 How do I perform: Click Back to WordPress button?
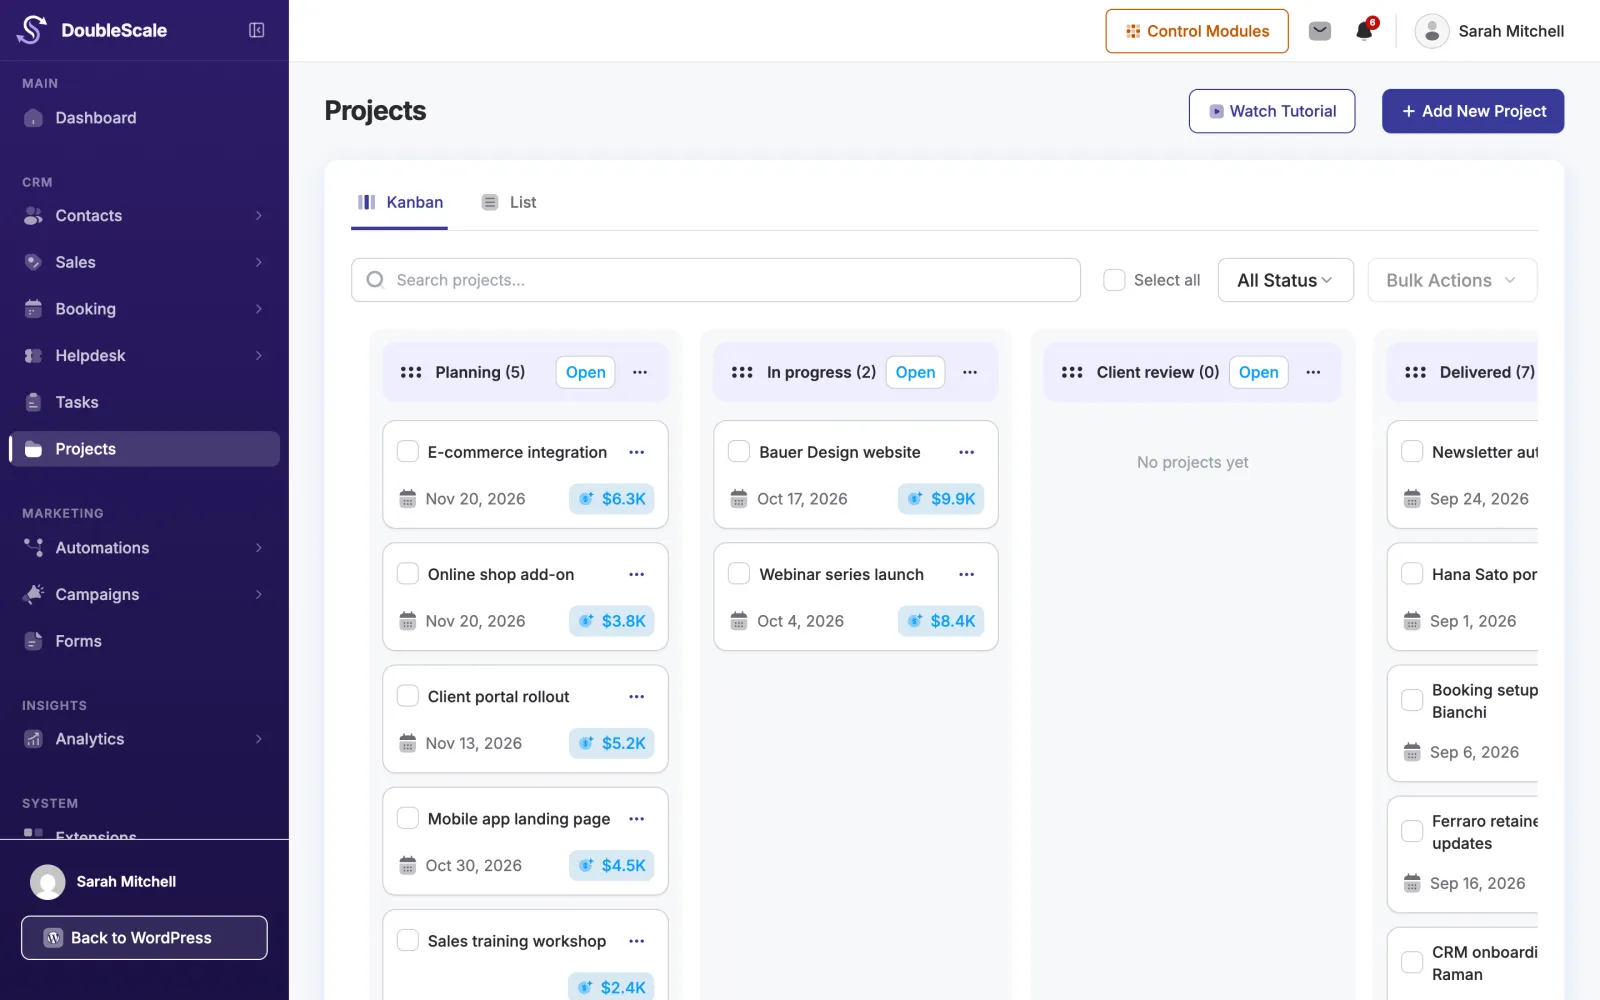(x=144, y=938)
